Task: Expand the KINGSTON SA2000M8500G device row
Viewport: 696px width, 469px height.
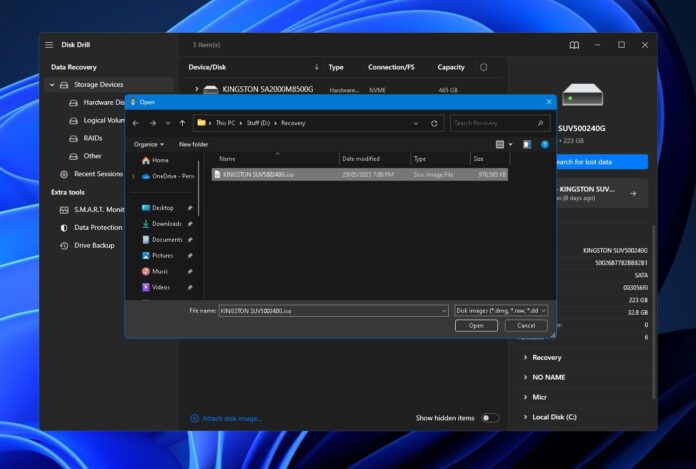Action: [x=194, y=89]
